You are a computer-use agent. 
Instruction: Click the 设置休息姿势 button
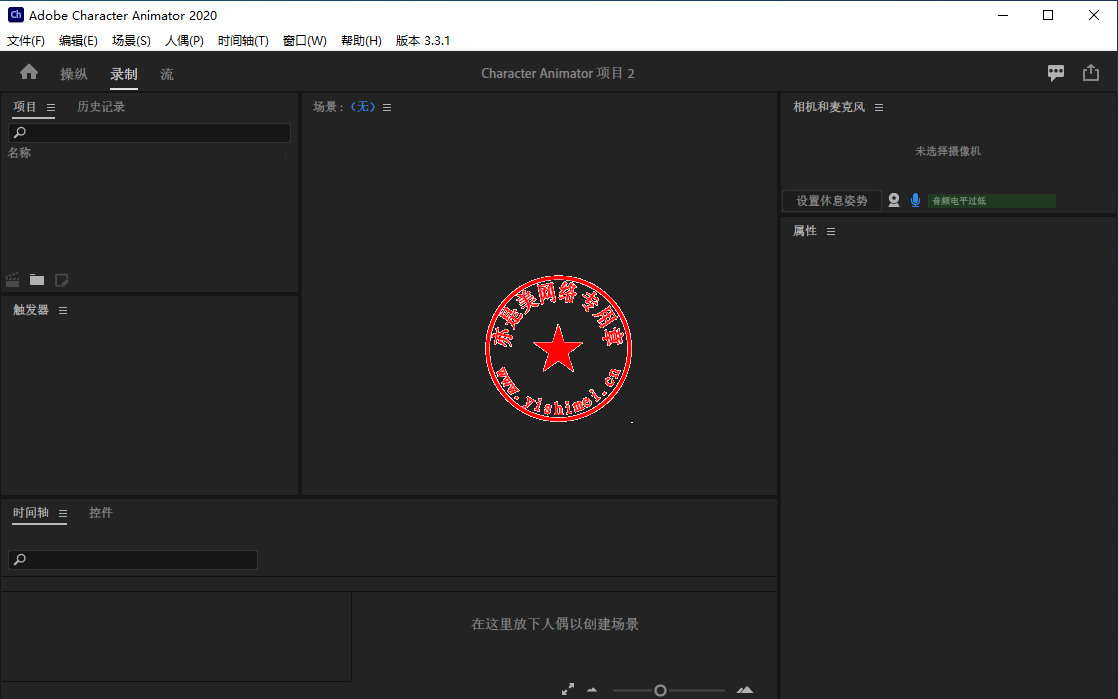tap(832, 201)
